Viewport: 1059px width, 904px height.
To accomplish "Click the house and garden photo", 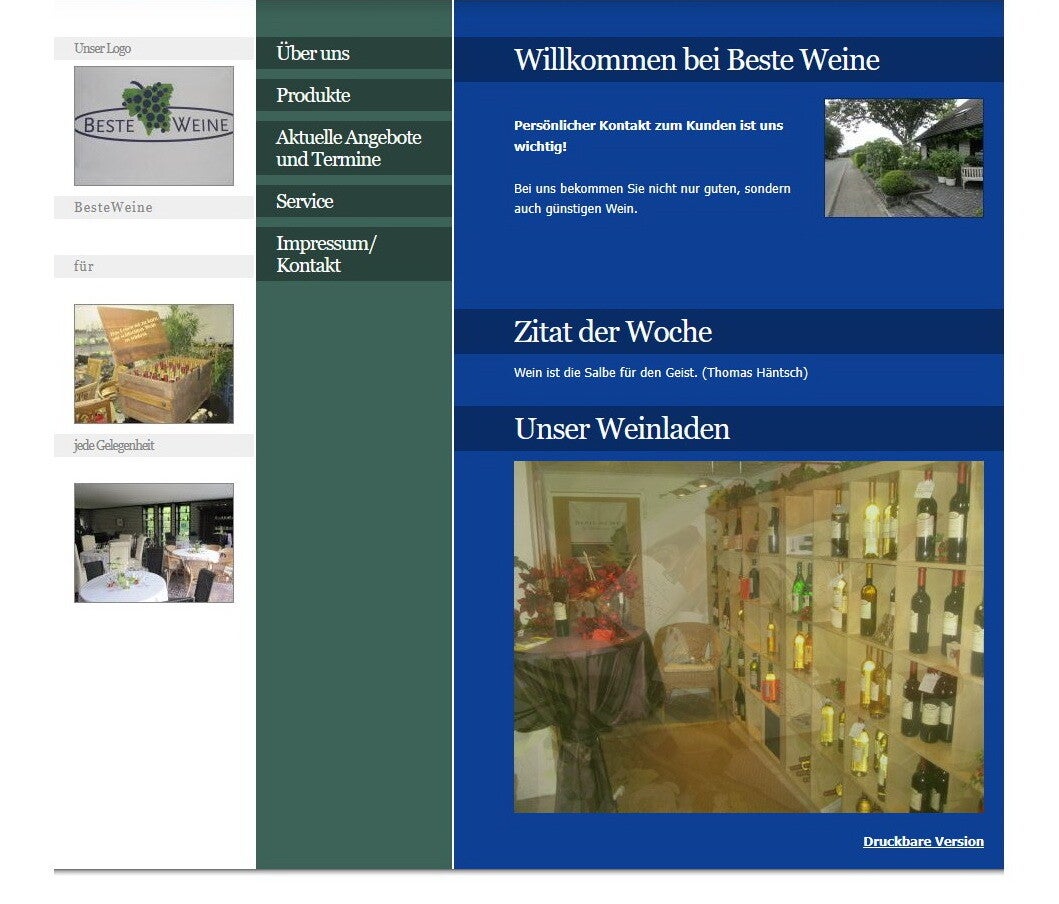I will [x=903, y=158].
